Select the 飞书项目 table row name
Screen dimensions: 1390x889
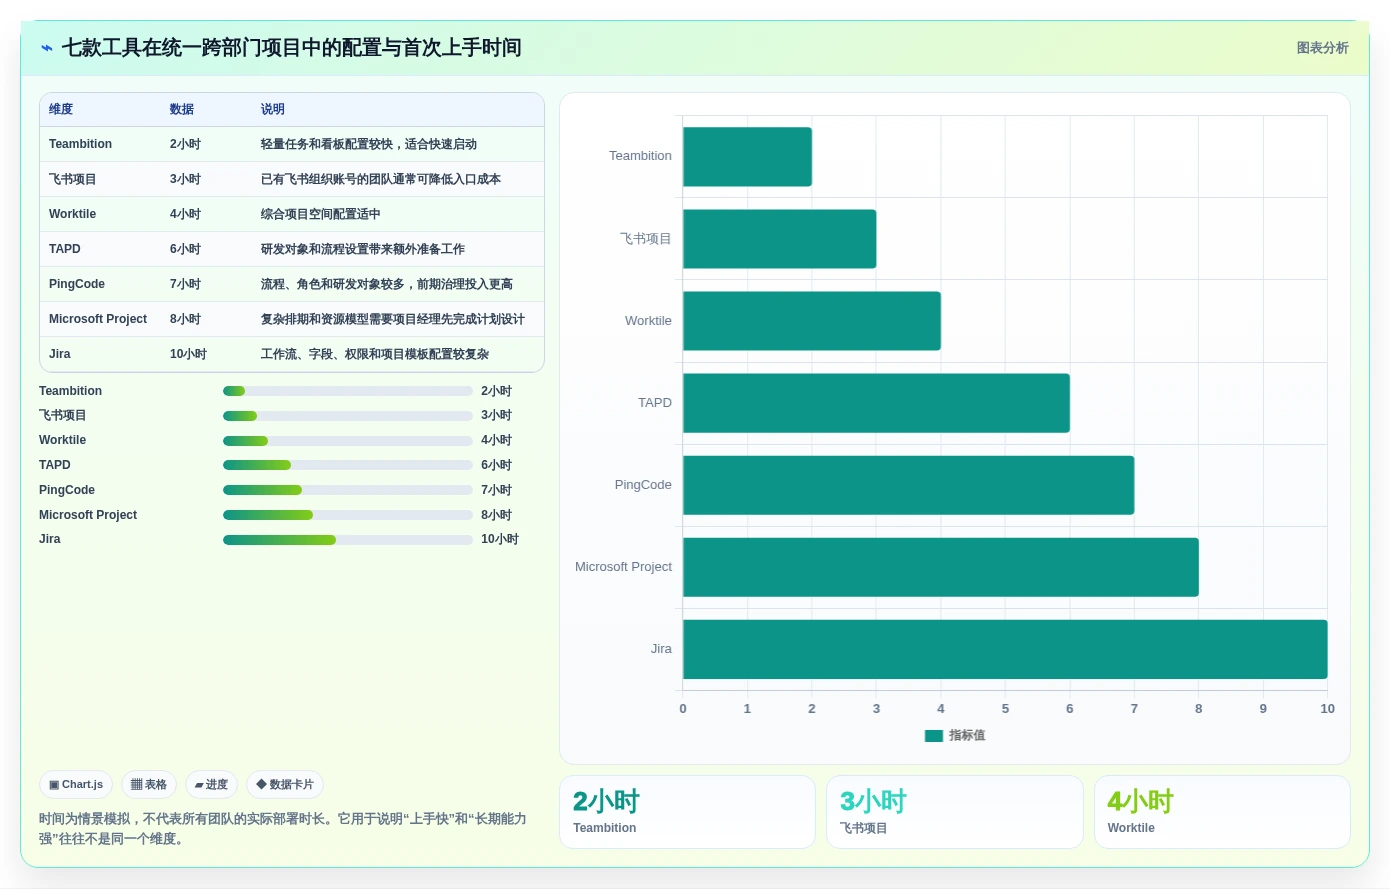[73, 179]
